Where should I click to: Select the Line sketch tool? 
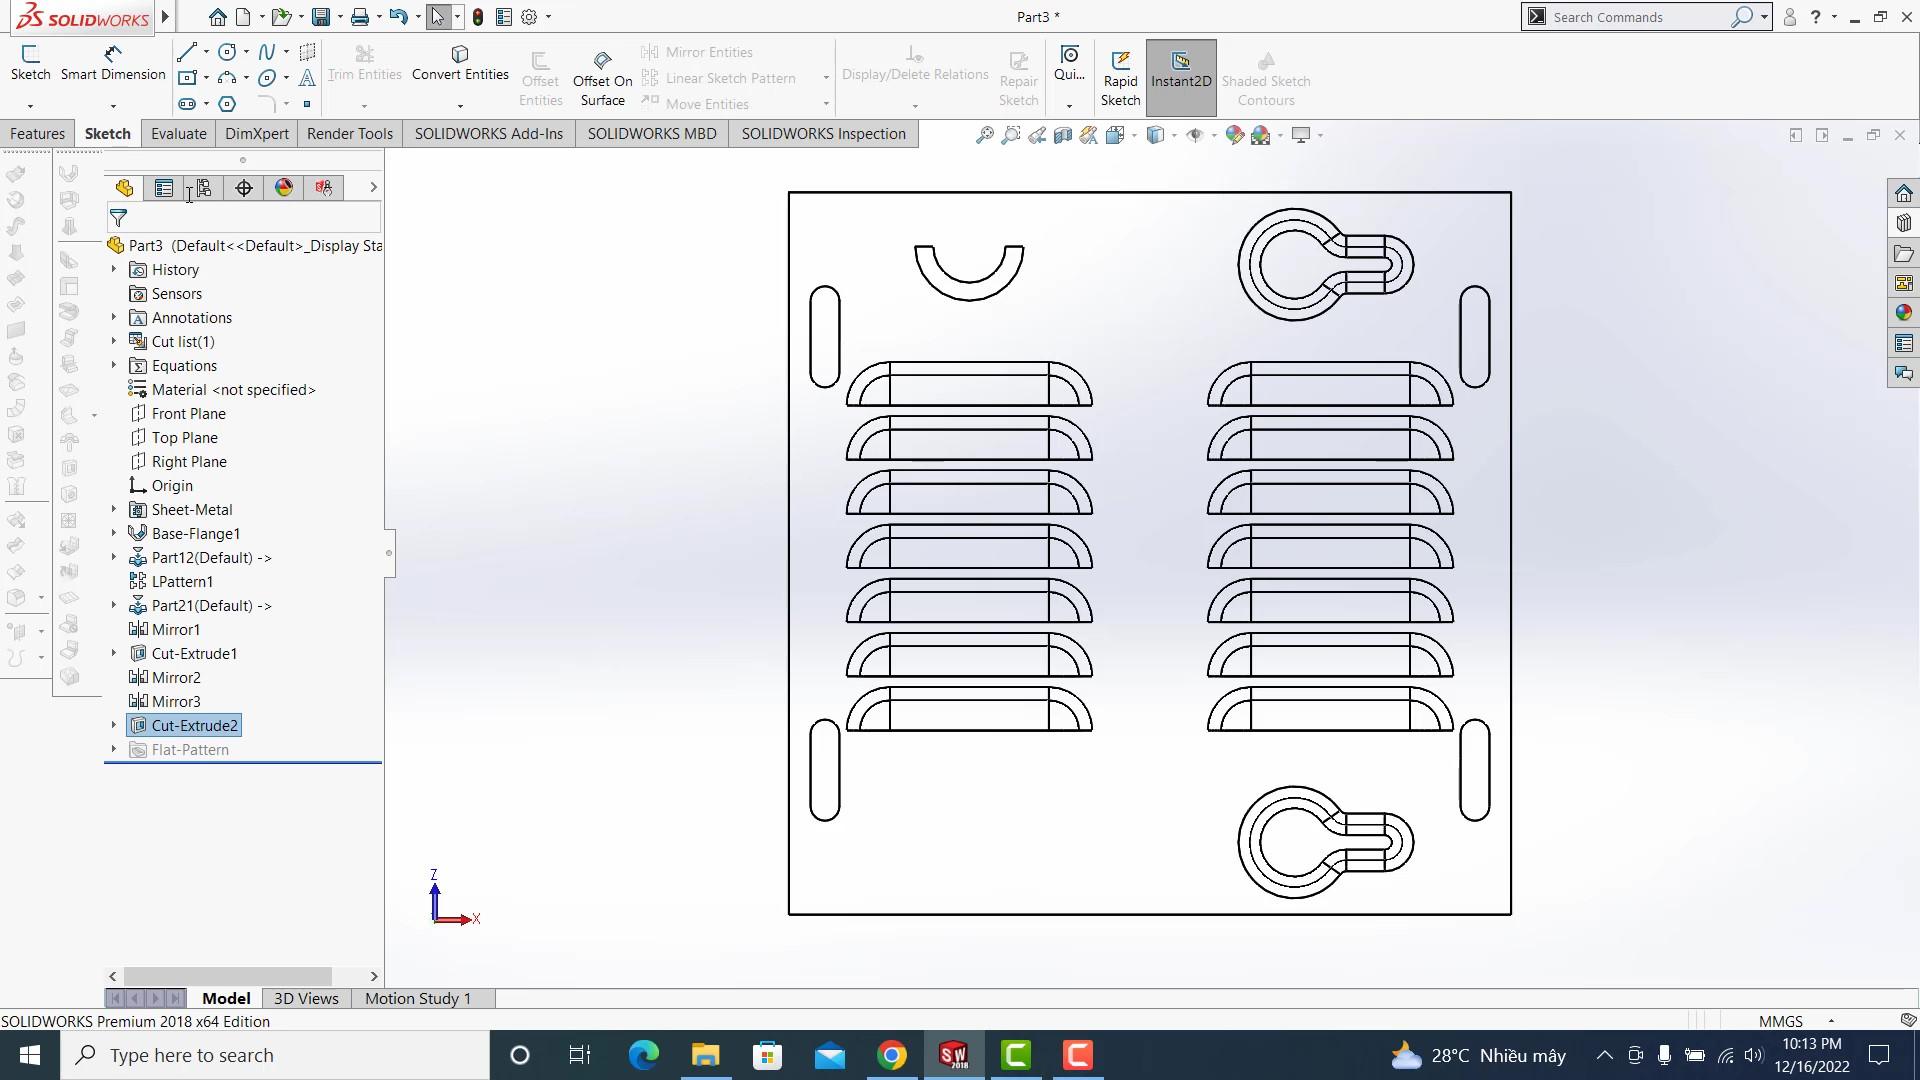(x=187, y=52)
